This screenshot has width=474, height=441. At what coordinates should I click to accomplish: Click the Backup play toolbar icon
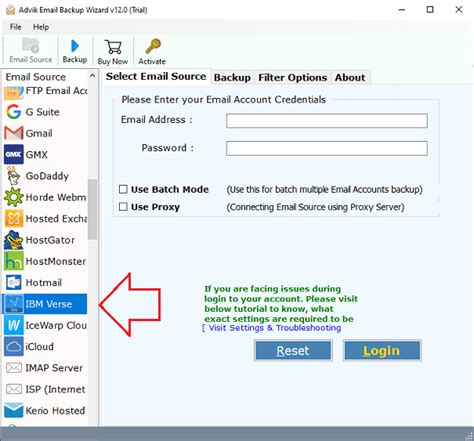tap(75, 46)
